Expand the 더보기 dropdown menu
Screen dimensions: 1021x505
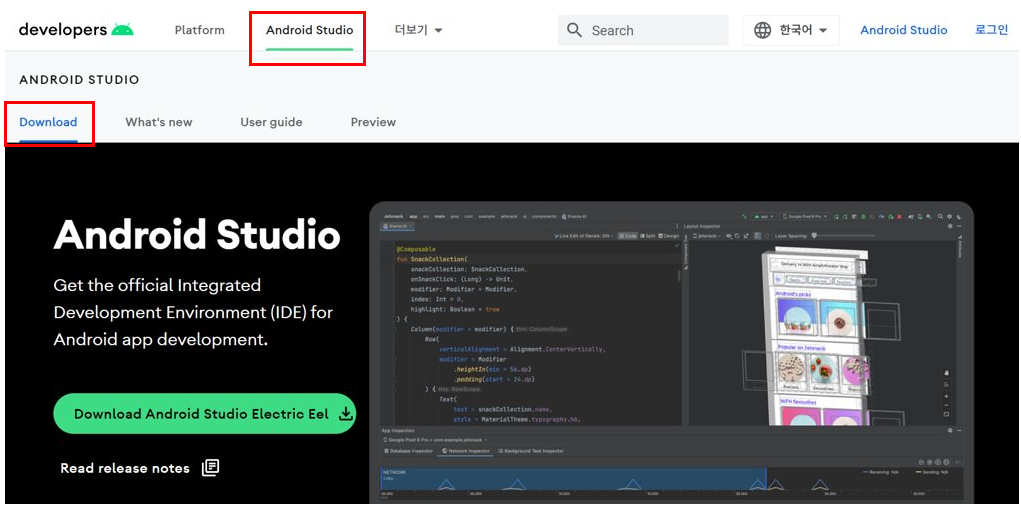(419, 30)
